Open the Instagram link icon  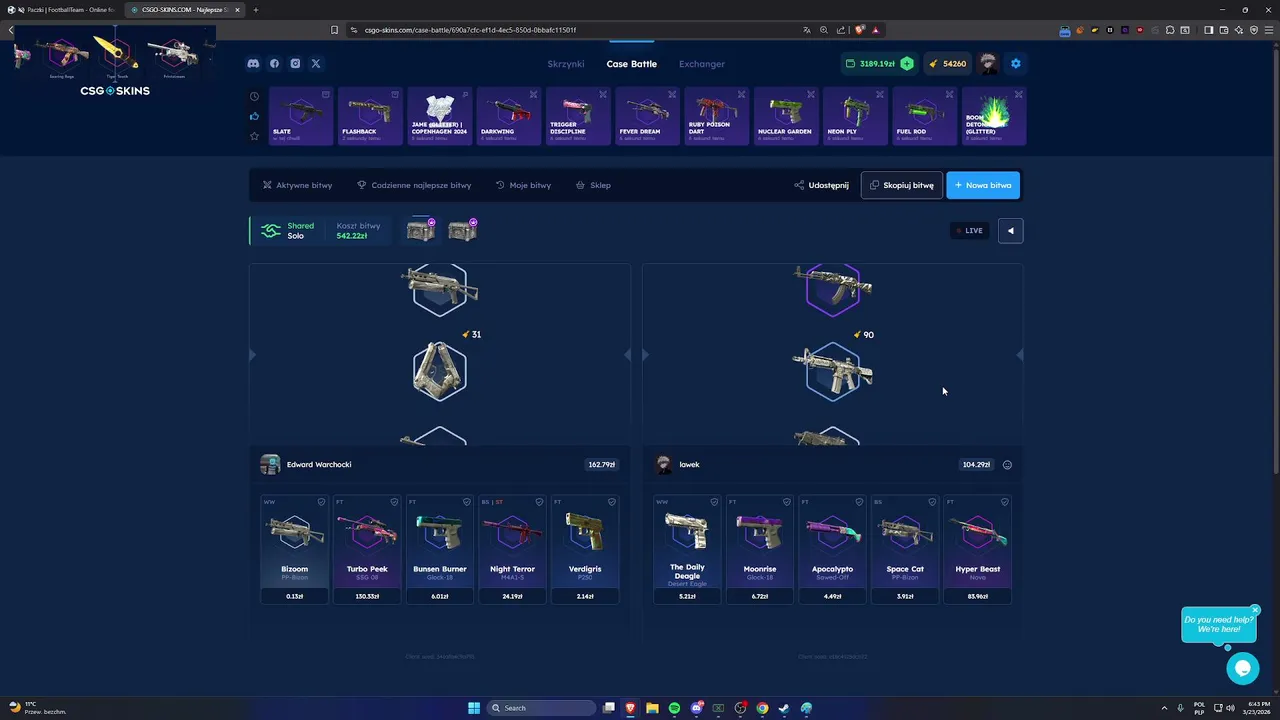(295, 64)
